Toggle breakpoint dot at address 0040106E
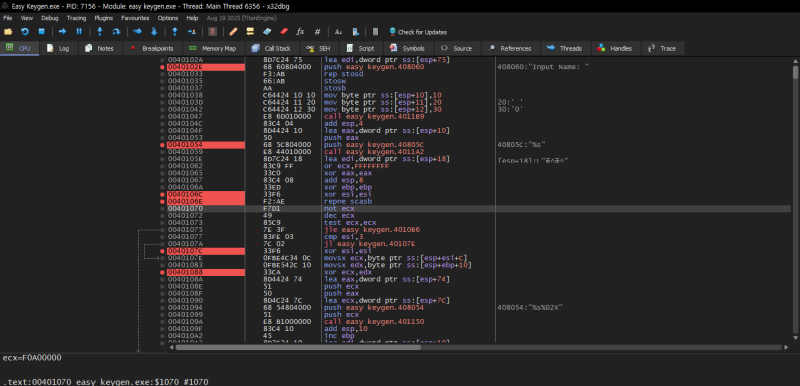This screenshot has width=800, height=386. (163, 202)
